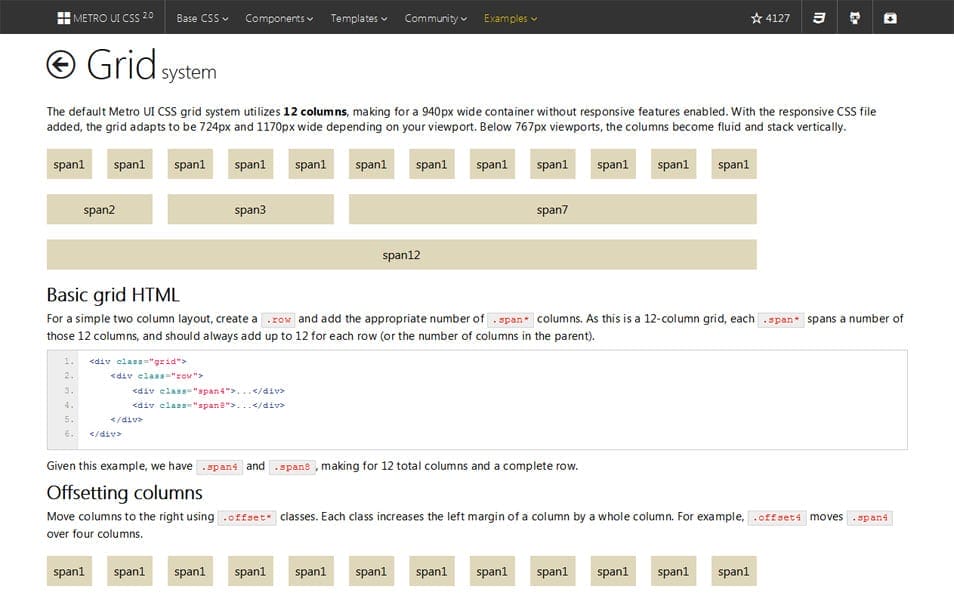Click the .offset4 code badge
Screen dimensions: 954x600
click(x=777, y=517)
